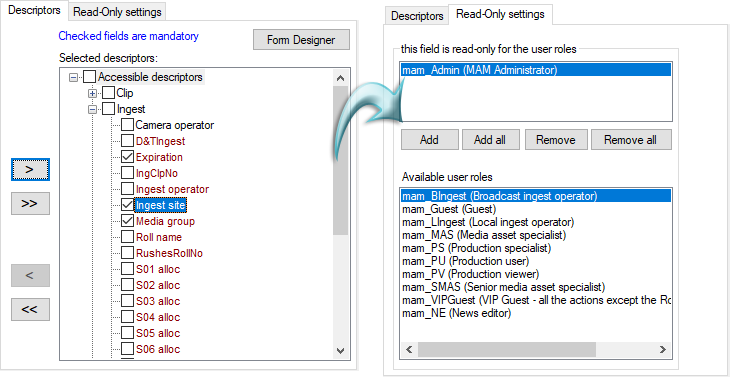Select mam_LIngest (Local ingest operator) role
Screen dimensions: 731x377
pyautogui.click(x=536, y=222)
